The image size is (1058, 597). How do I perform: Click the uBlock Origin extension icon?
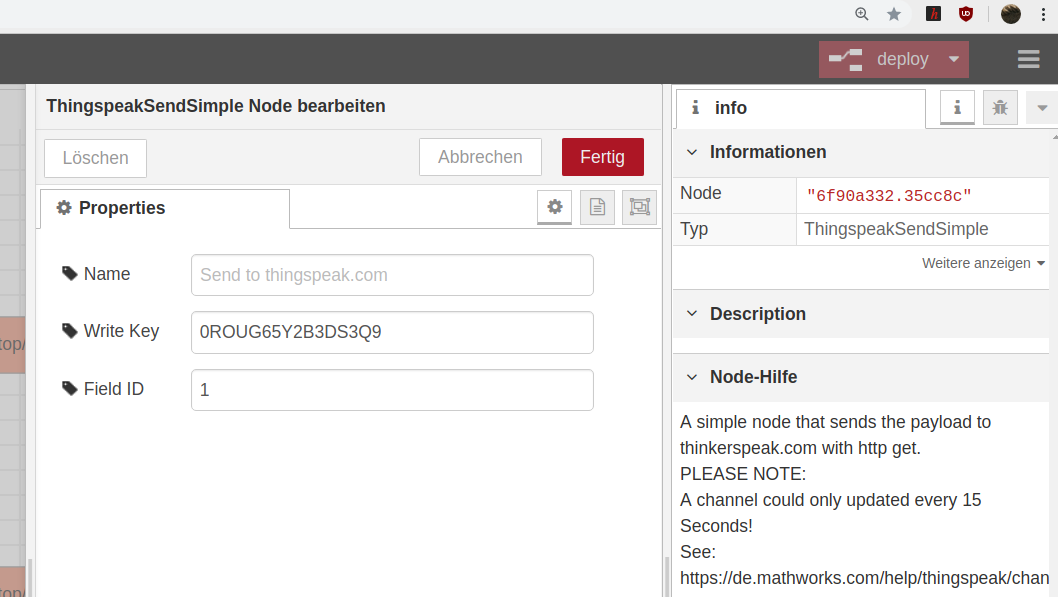(966, 14)
